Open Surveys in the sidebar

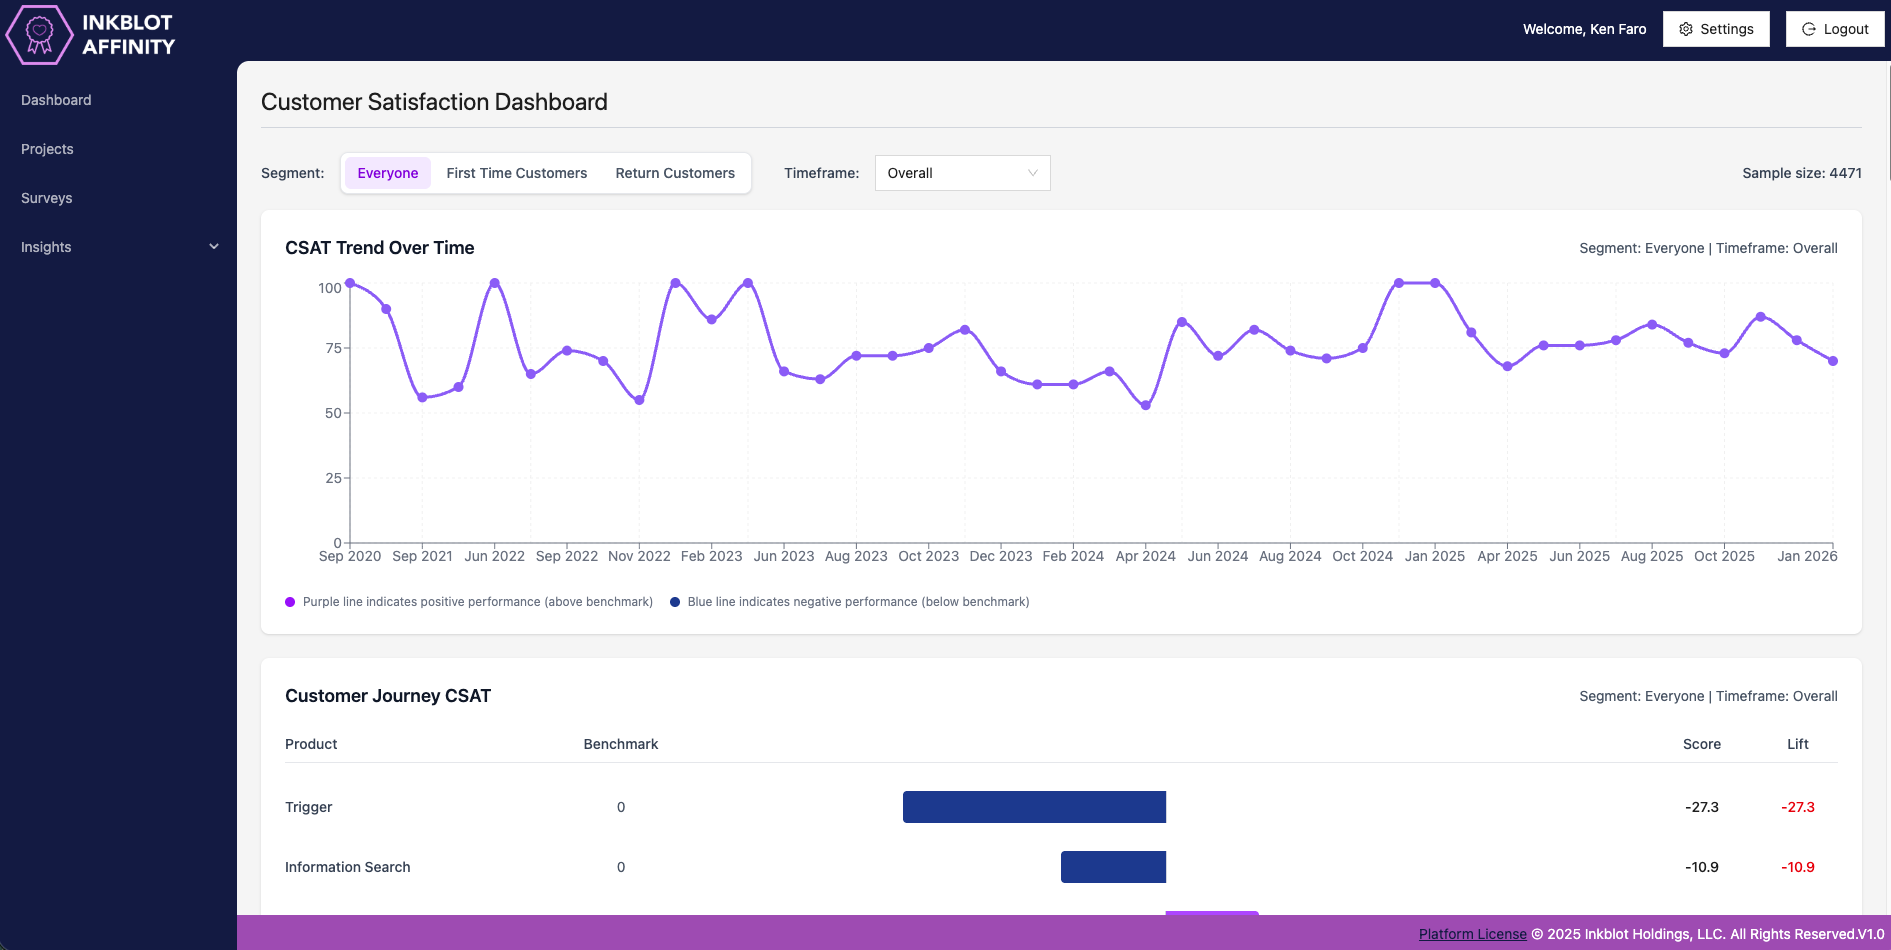[x=46, y=198]
